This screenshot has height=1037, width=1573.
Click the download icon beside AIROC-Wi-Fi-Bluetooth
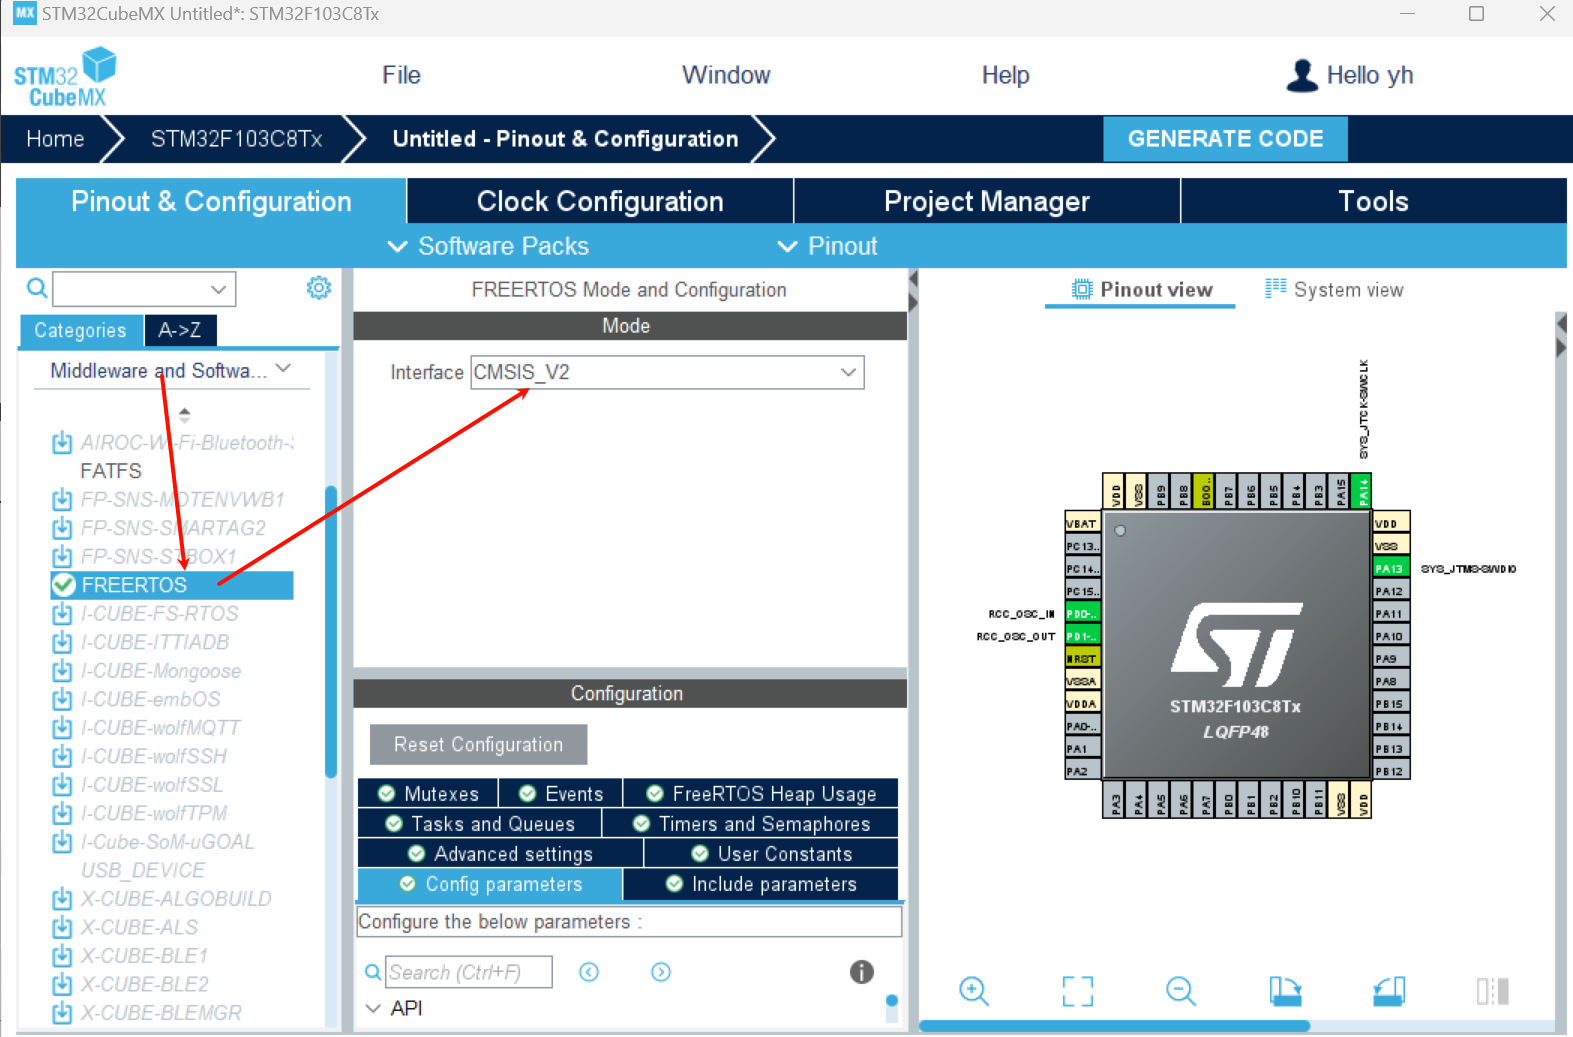pos(62,442)
